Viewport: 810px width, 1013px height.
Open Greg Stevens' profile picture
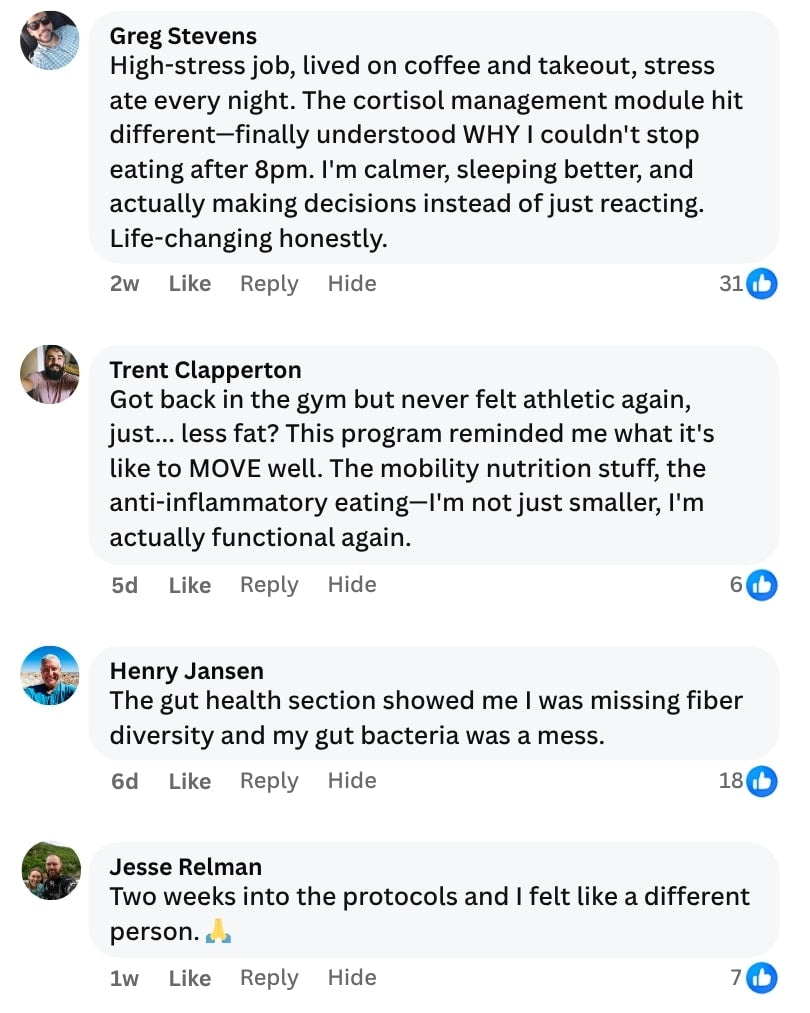tap(50, 40)
